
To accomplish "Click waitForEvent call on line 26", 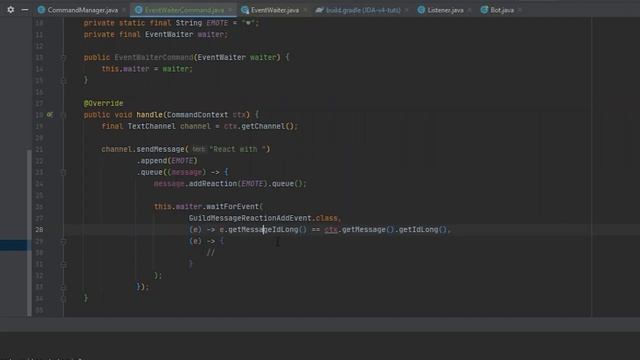I will coord(232,207).
